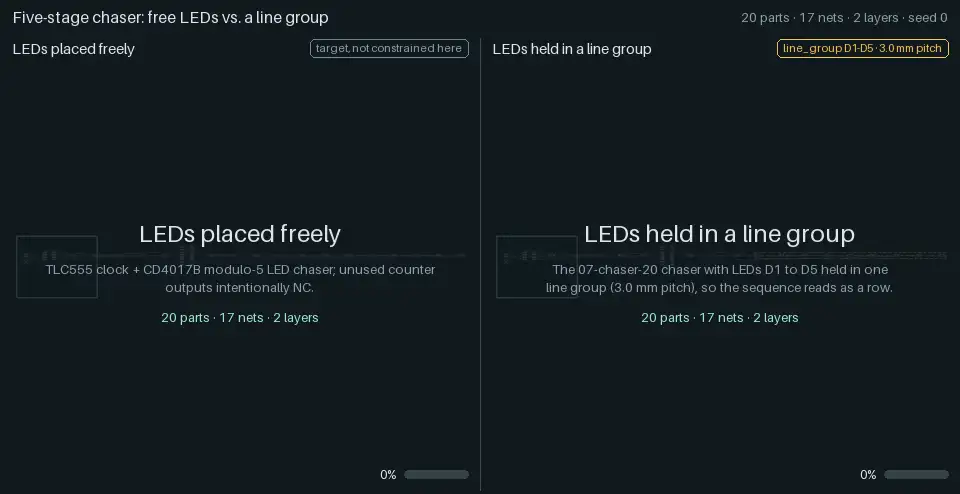Click the right panel '20 parts · 17 nets · 2 layers' line
The image size is (960, 494).
click(x=719, y=318)
